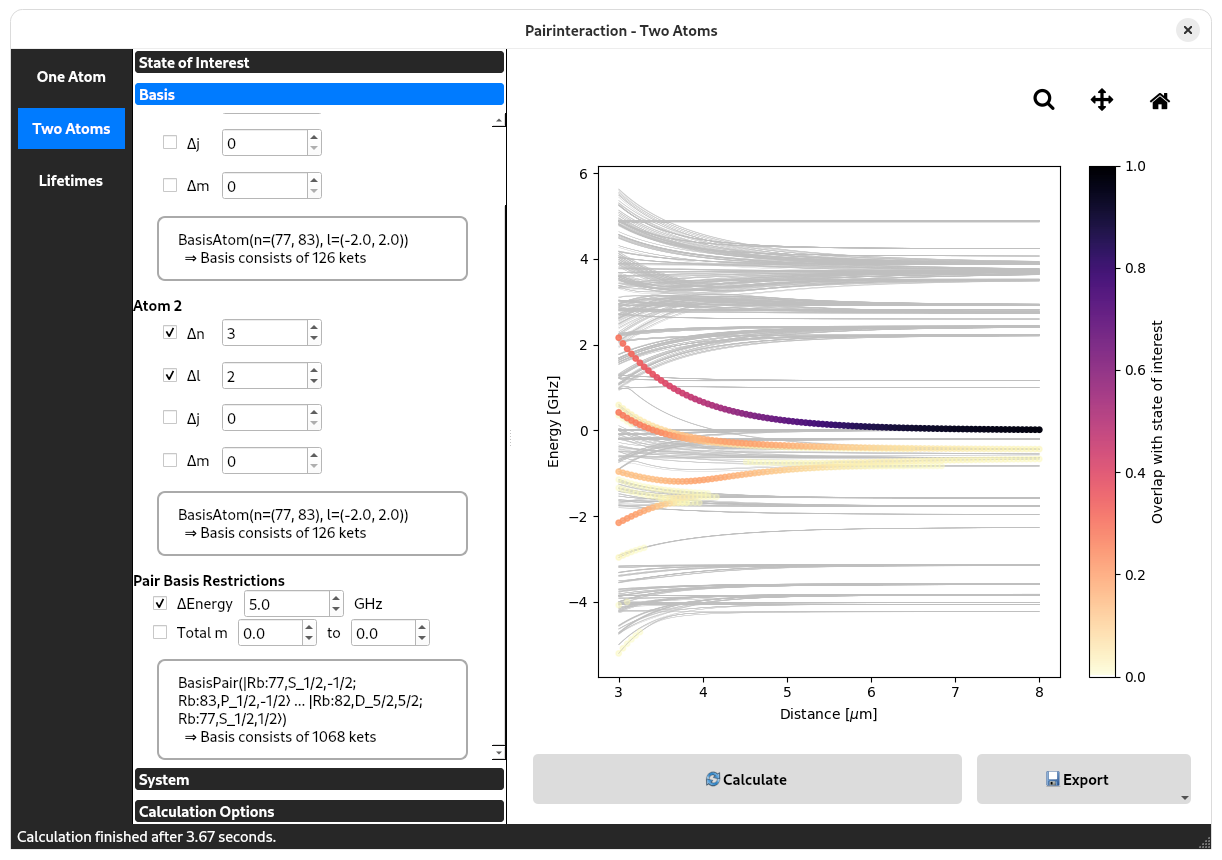The width and height of the screenshot is (1222, 860).
Task: Select the pan move arrows tool
Action: (1101, 100)
